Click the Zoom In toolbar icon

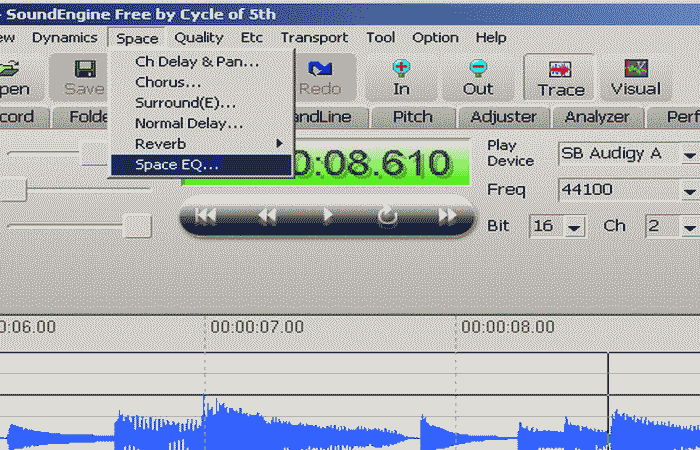(401, 76)
